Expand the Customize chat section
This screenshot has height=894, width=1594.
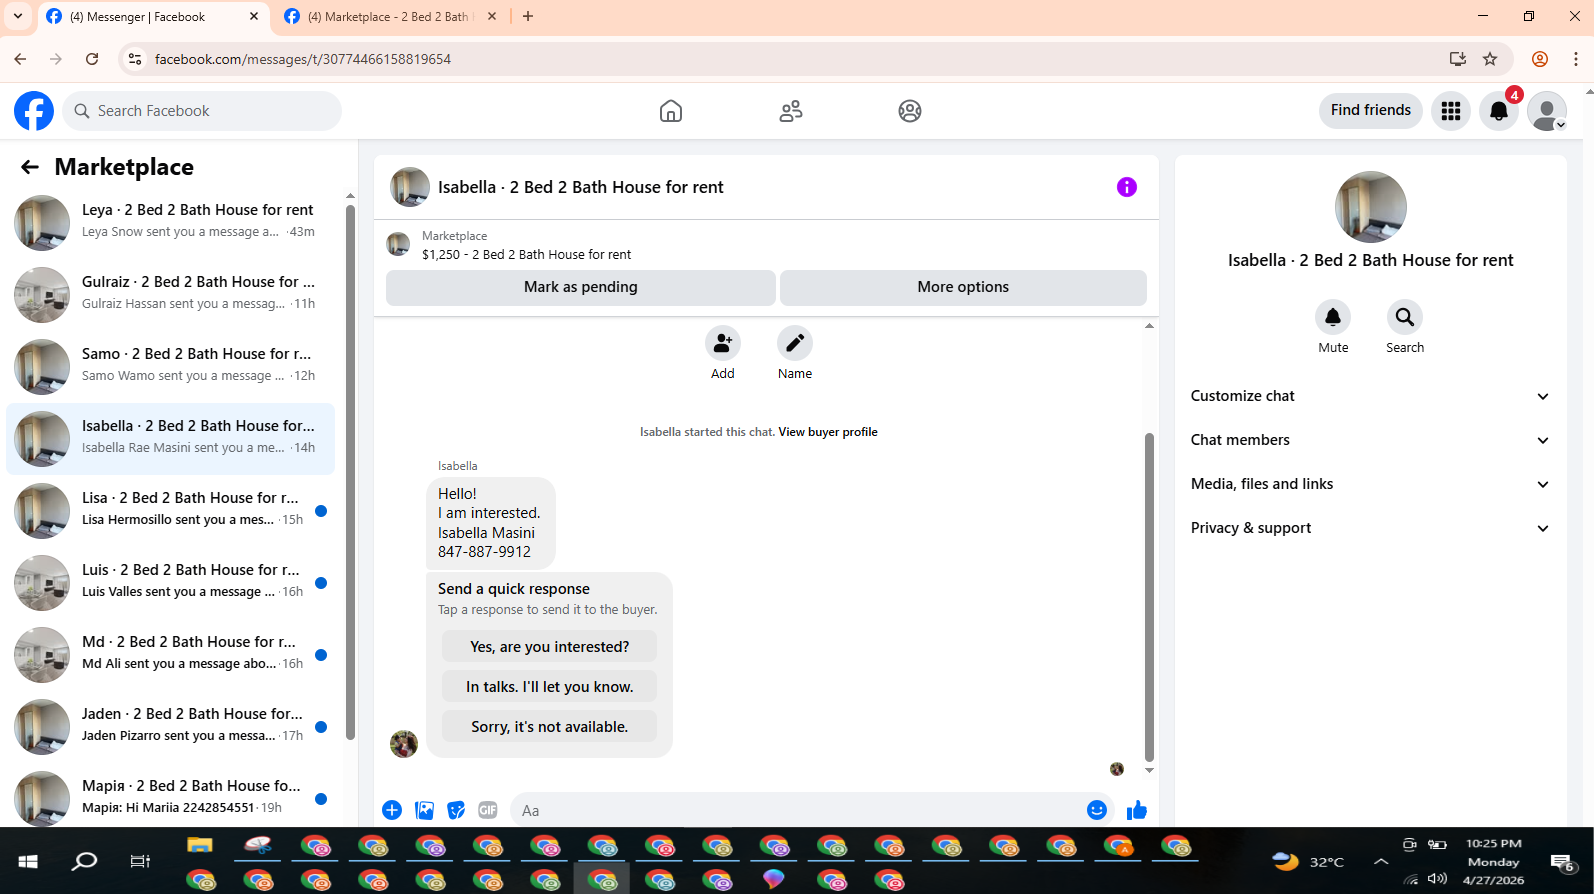(x=1370, y=396)
